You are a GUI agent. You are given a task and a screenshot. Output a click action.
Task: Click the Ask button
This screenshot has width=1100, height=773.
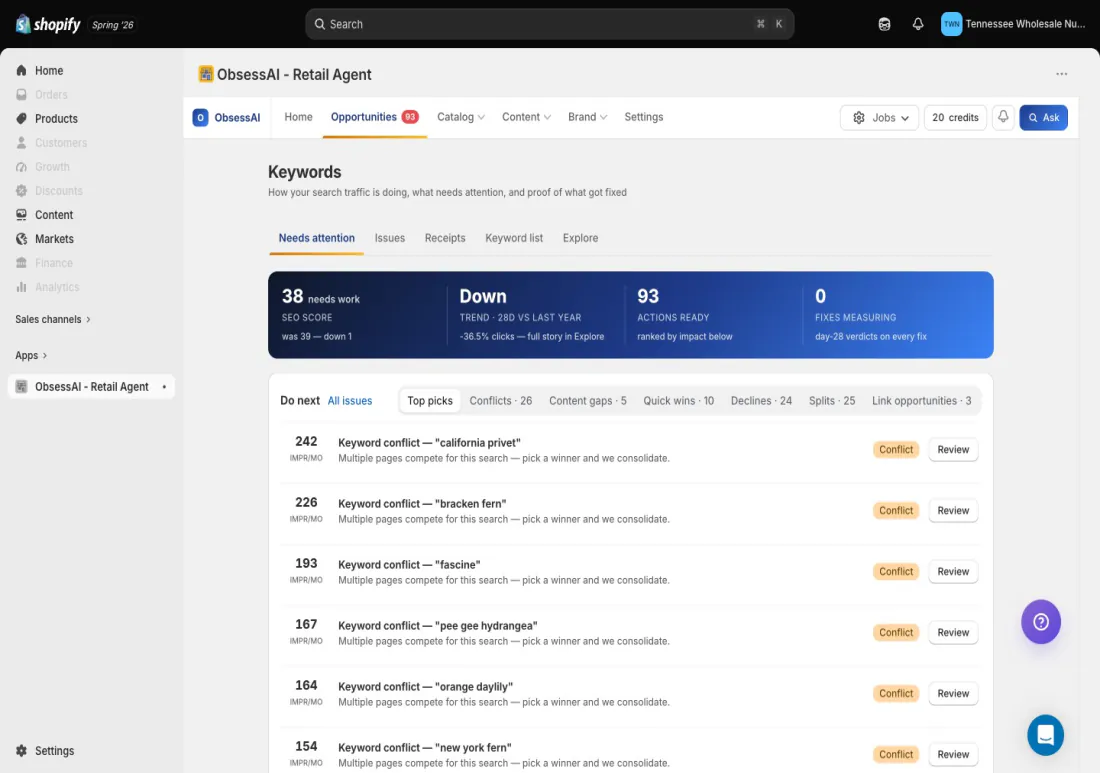(1043, 117)
